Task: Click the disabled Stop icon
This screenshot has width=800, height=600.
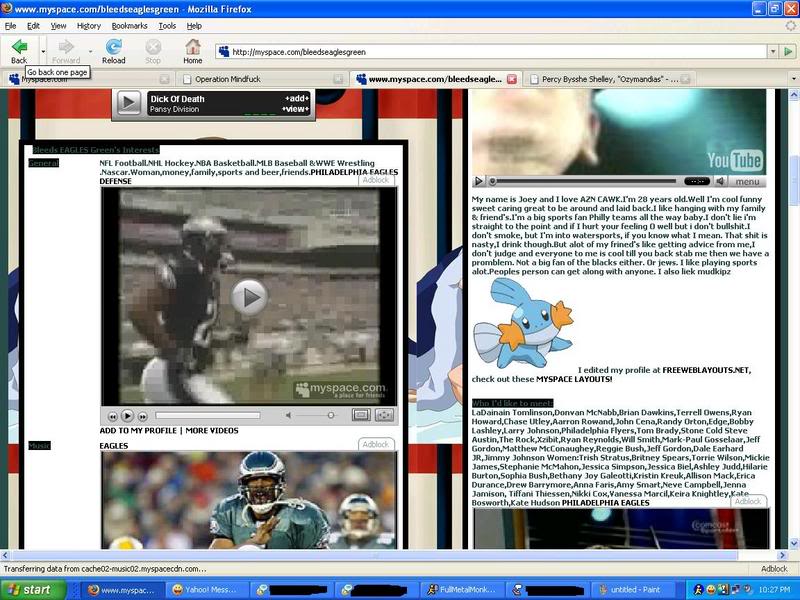Action: (x=153, y=51)
